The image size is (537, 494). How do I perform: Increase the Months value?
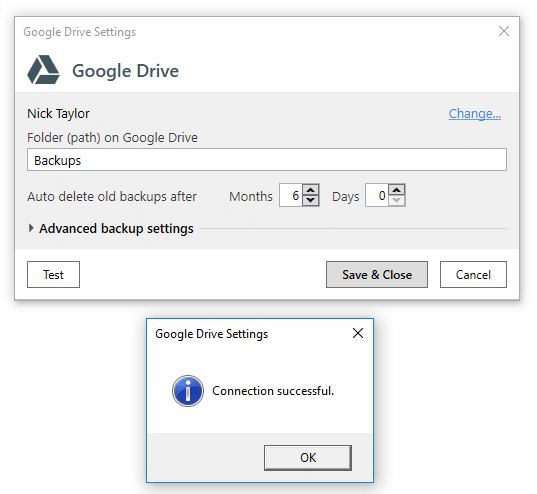point(311,190)
